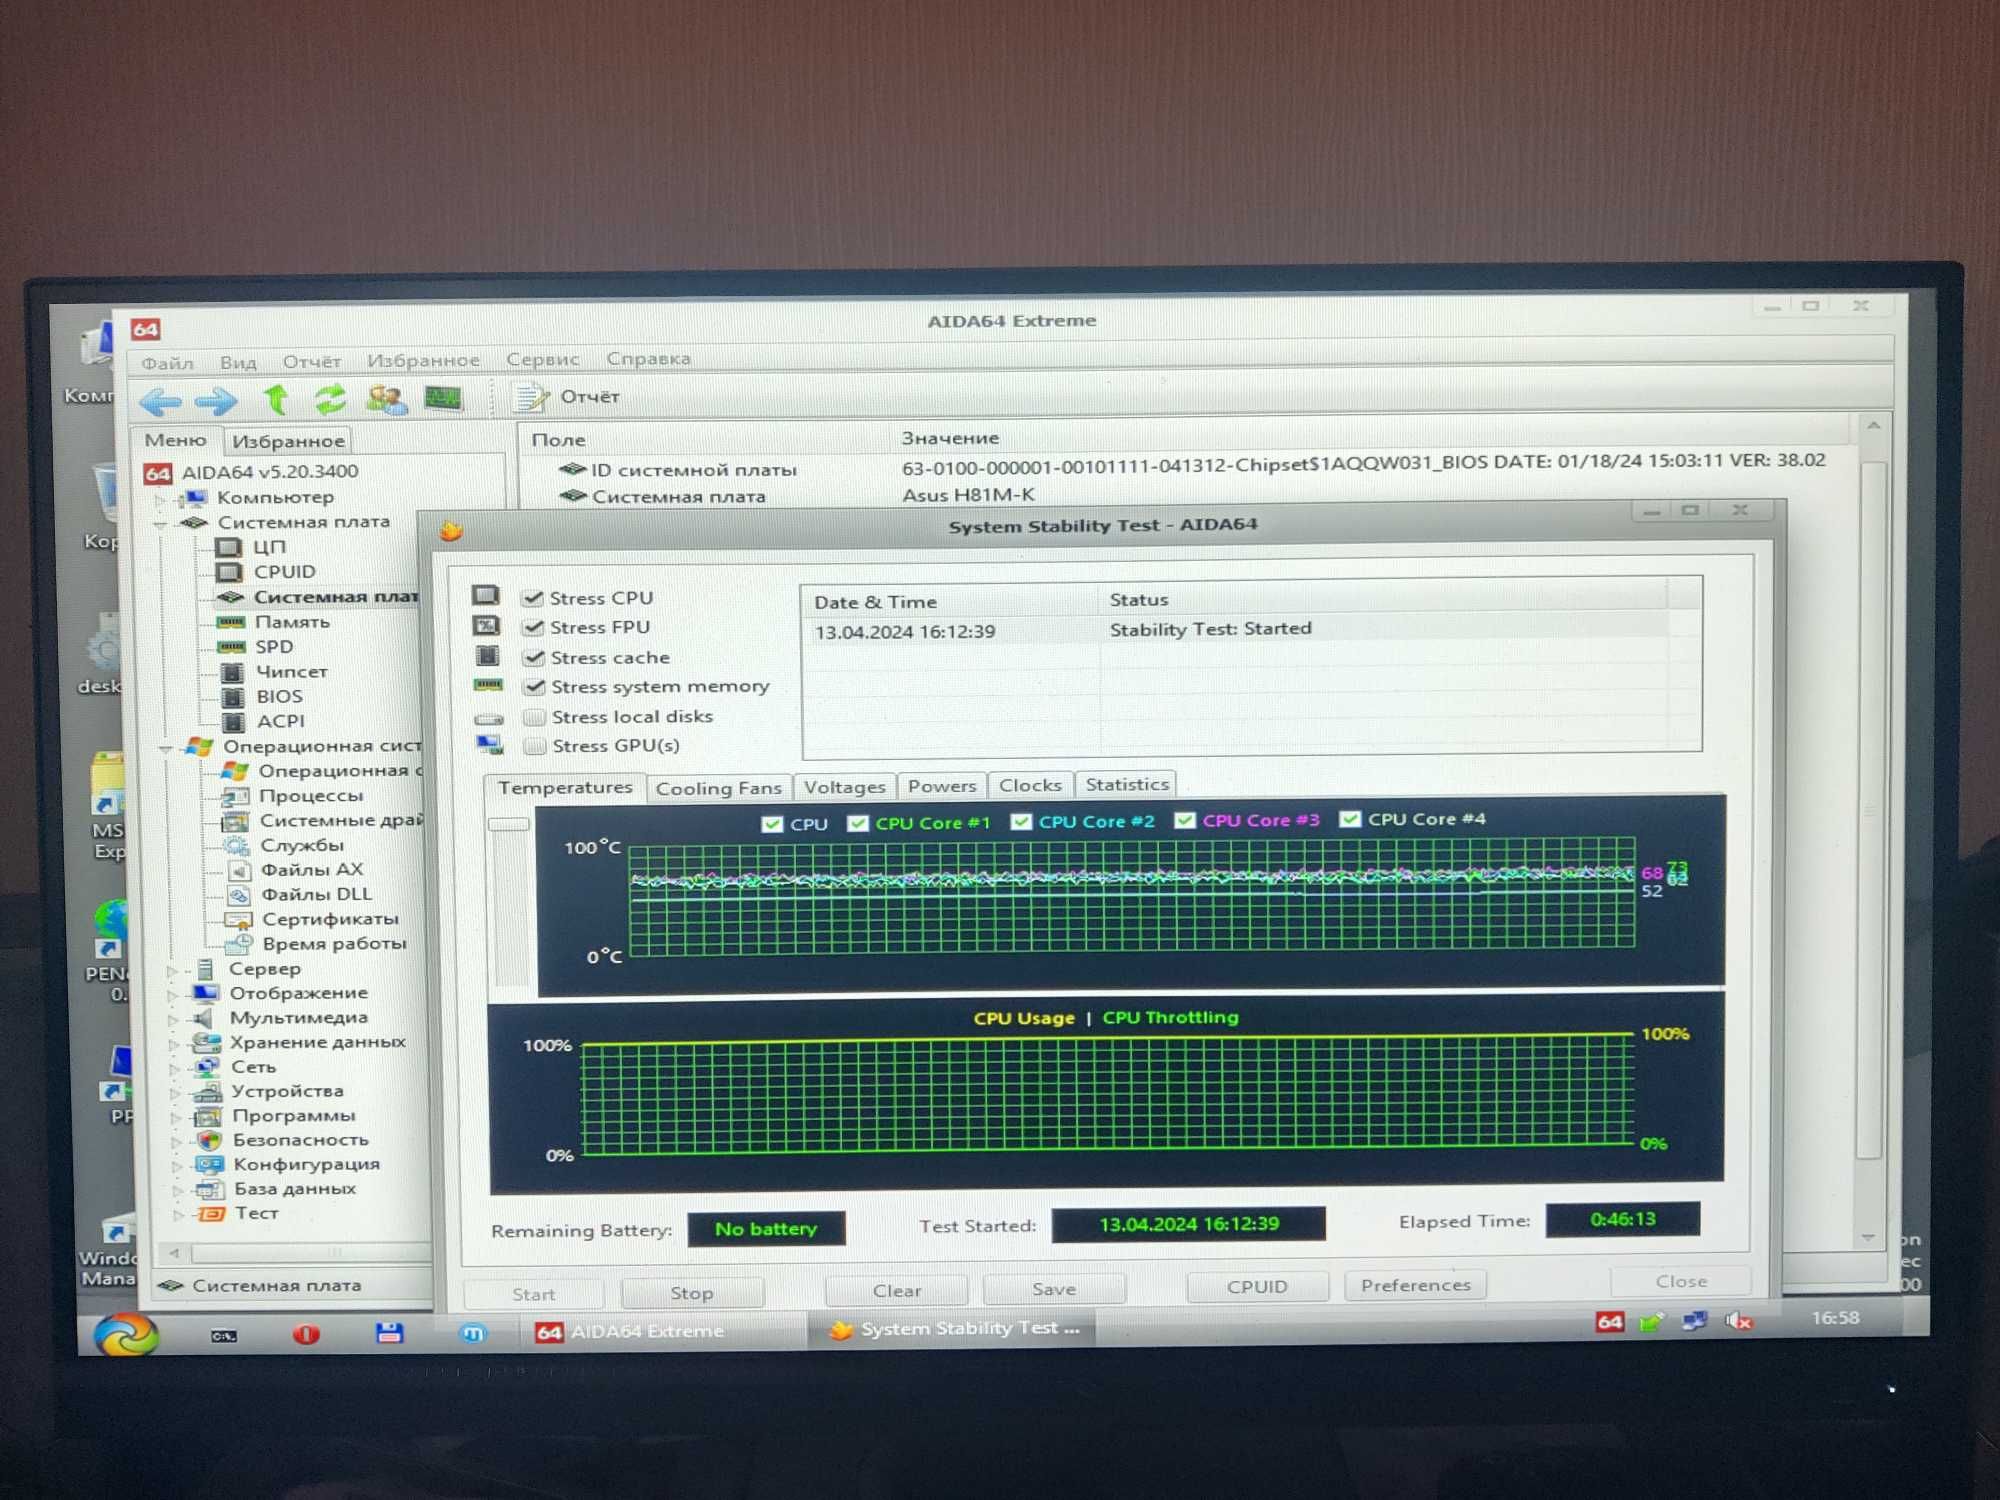Viewport: 2000px width, 1500px height.
Task: Click the command prompt taskbar icon
Action: (223, 1335)
